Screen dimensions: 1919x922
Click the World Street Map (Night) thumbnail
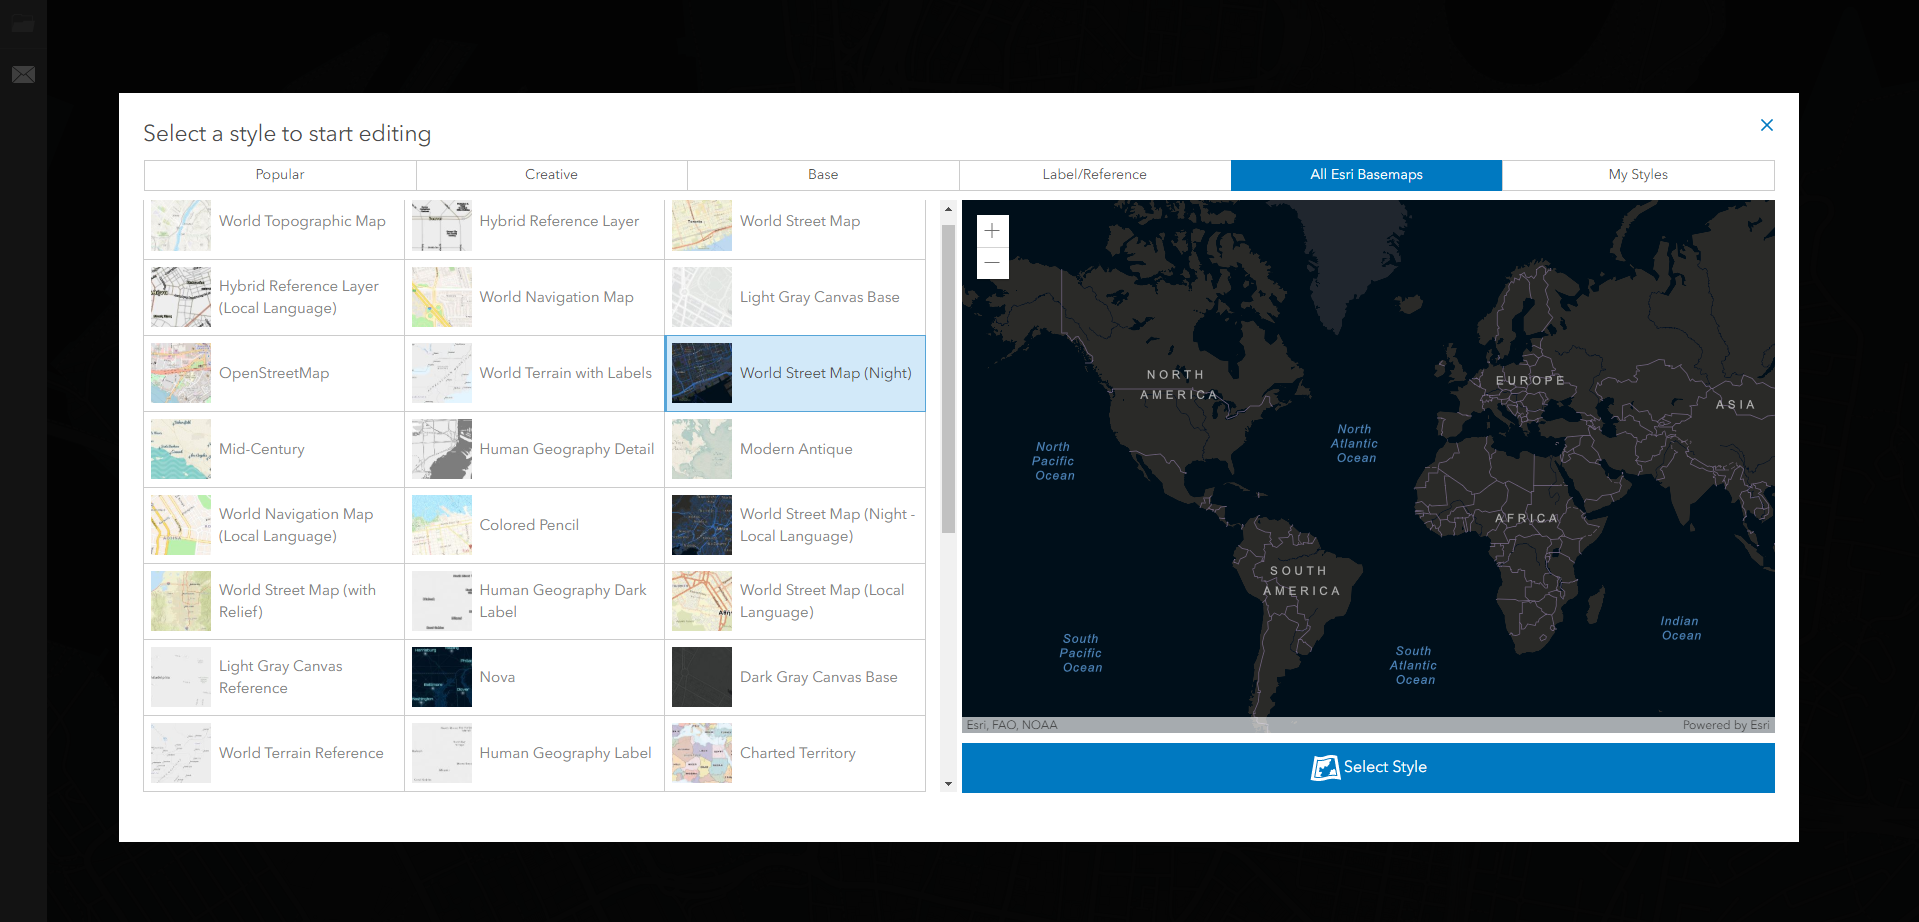702,373
